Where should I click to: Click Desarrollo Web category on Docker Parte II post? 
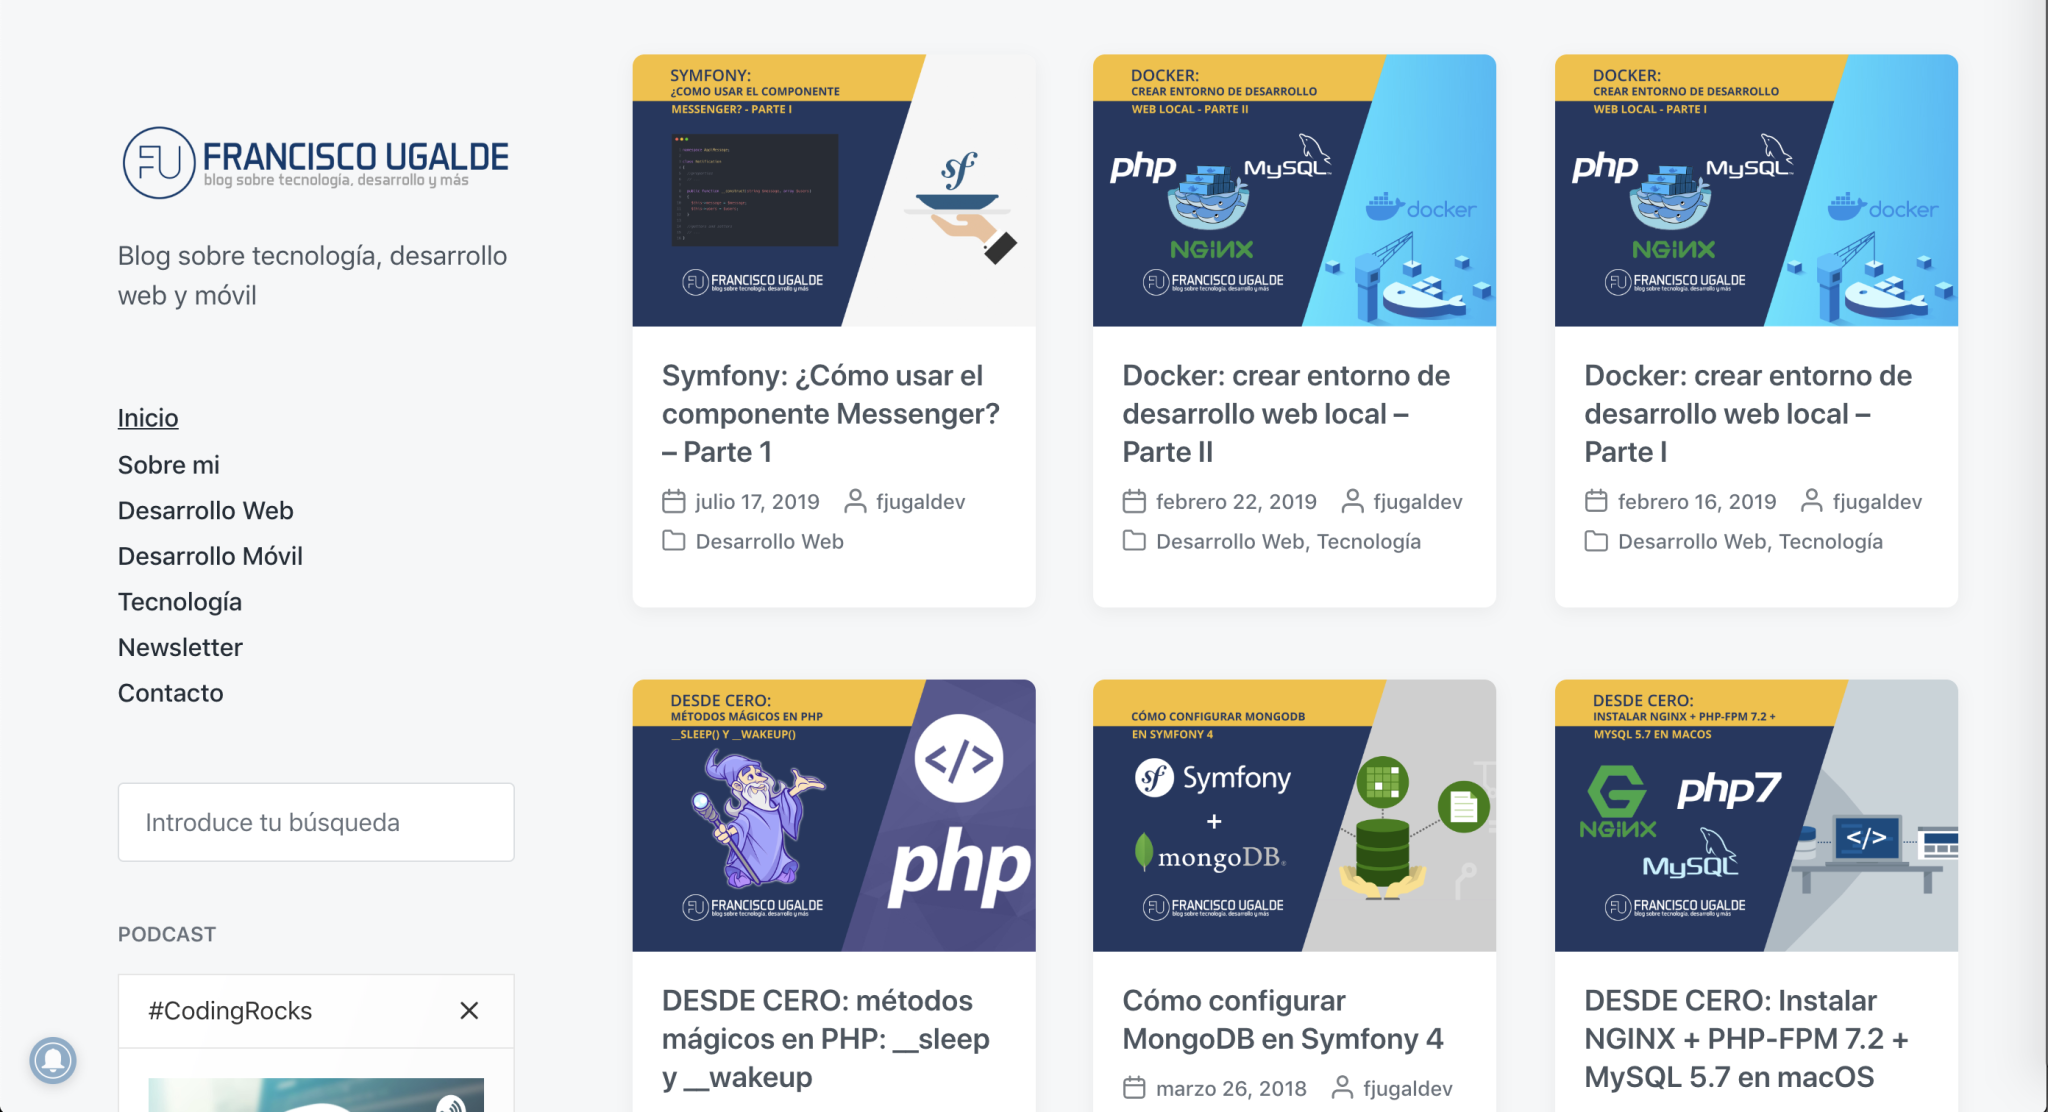(x=1230, y=542)
